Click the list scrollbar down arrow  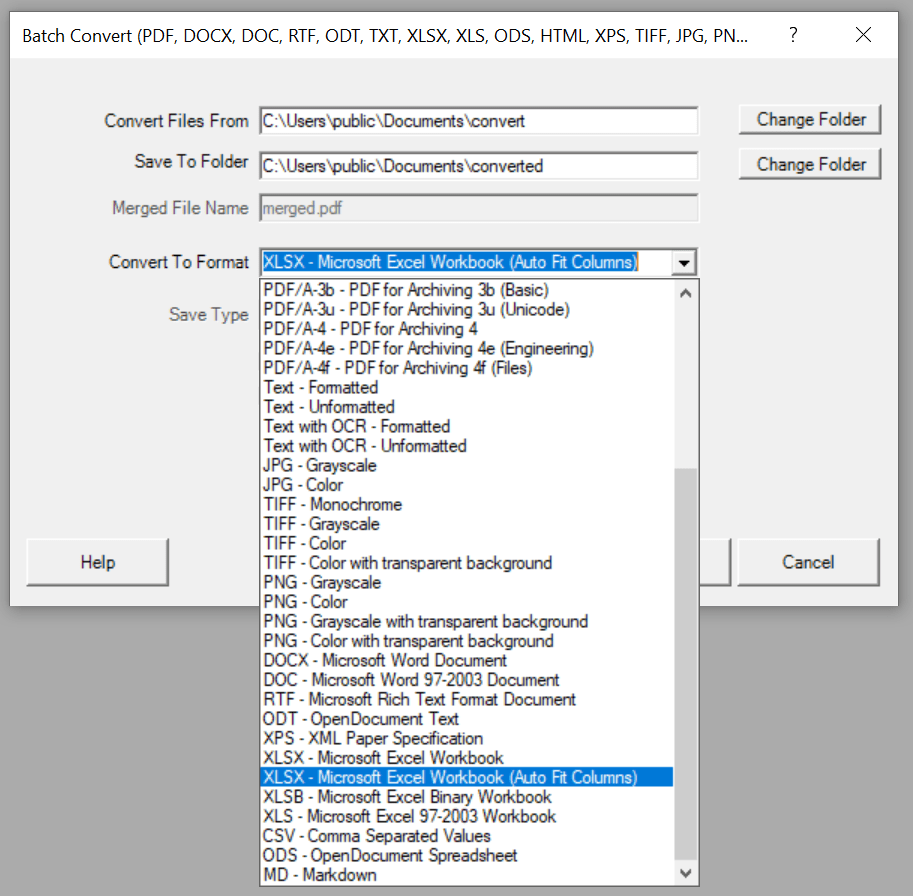click(686, 873)
